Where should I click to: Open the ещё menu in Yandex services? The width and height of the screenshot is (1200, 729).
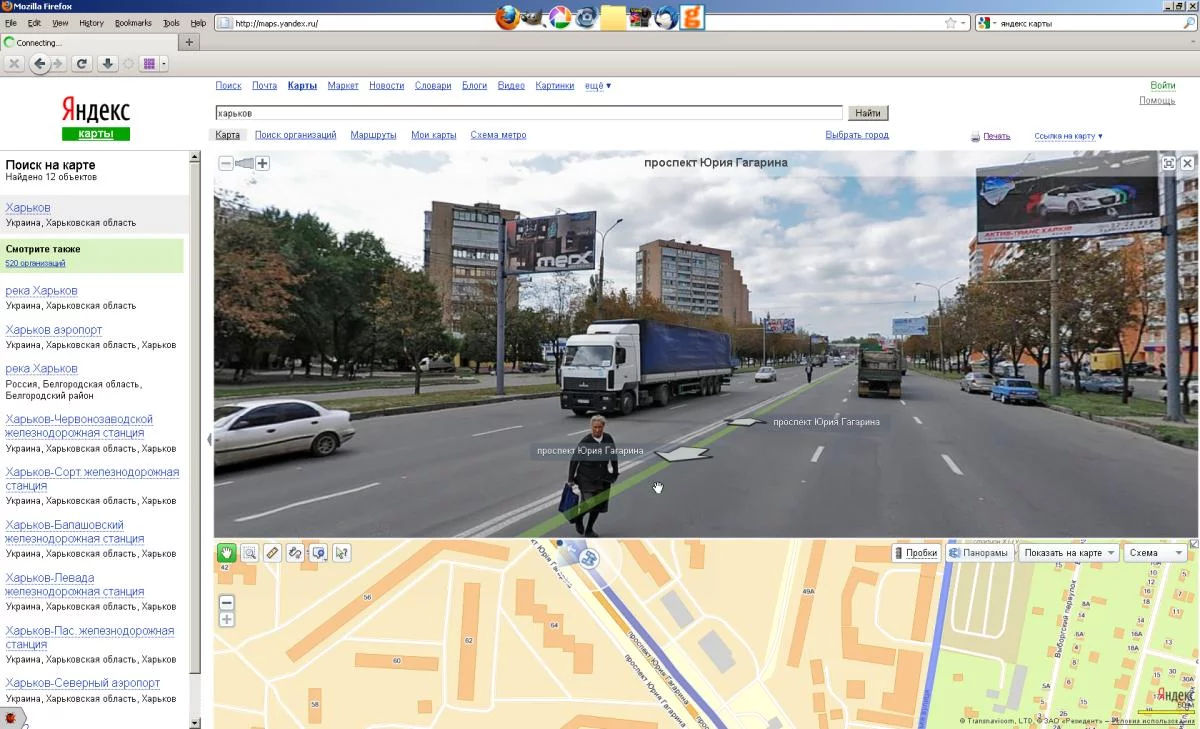(597, 85)
